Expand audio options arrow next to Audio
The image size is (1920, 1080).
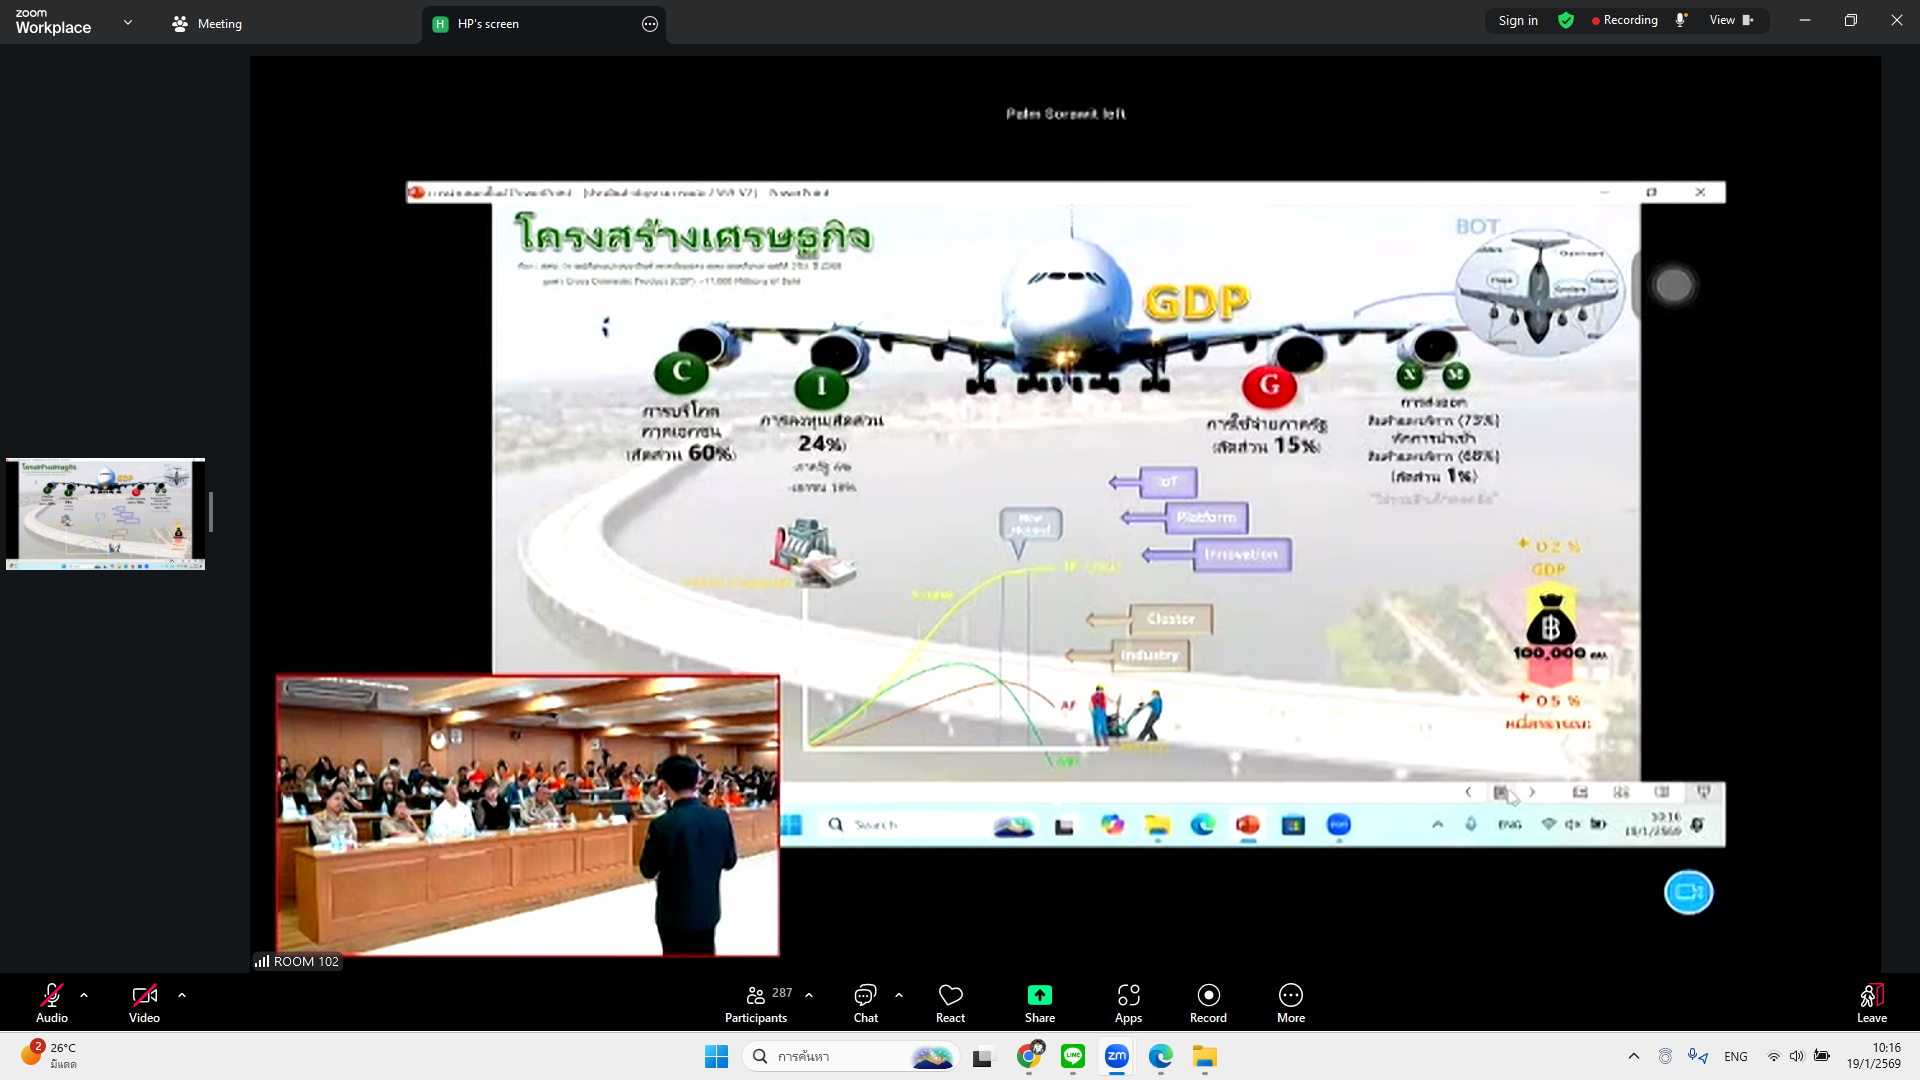point(84,995)
